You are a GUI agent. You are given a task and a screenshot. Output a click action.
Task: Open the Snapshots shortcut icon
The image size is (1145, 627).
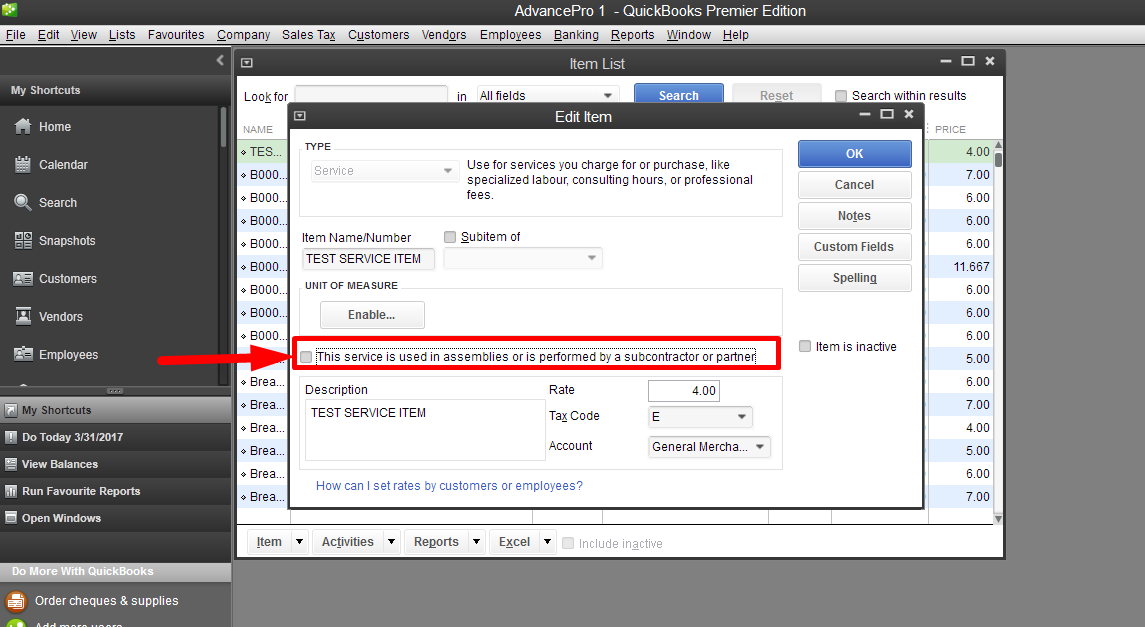[x=23, y=241]
